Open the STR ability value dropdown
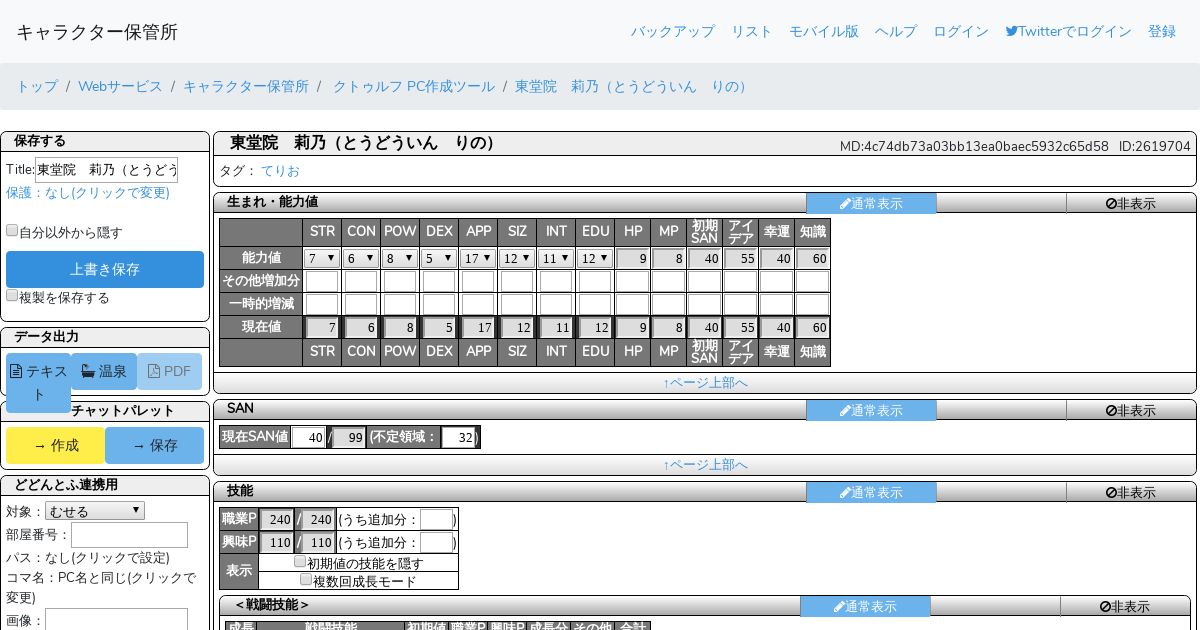Viewport: 1200px width, 630px height. tap(322, 258)
